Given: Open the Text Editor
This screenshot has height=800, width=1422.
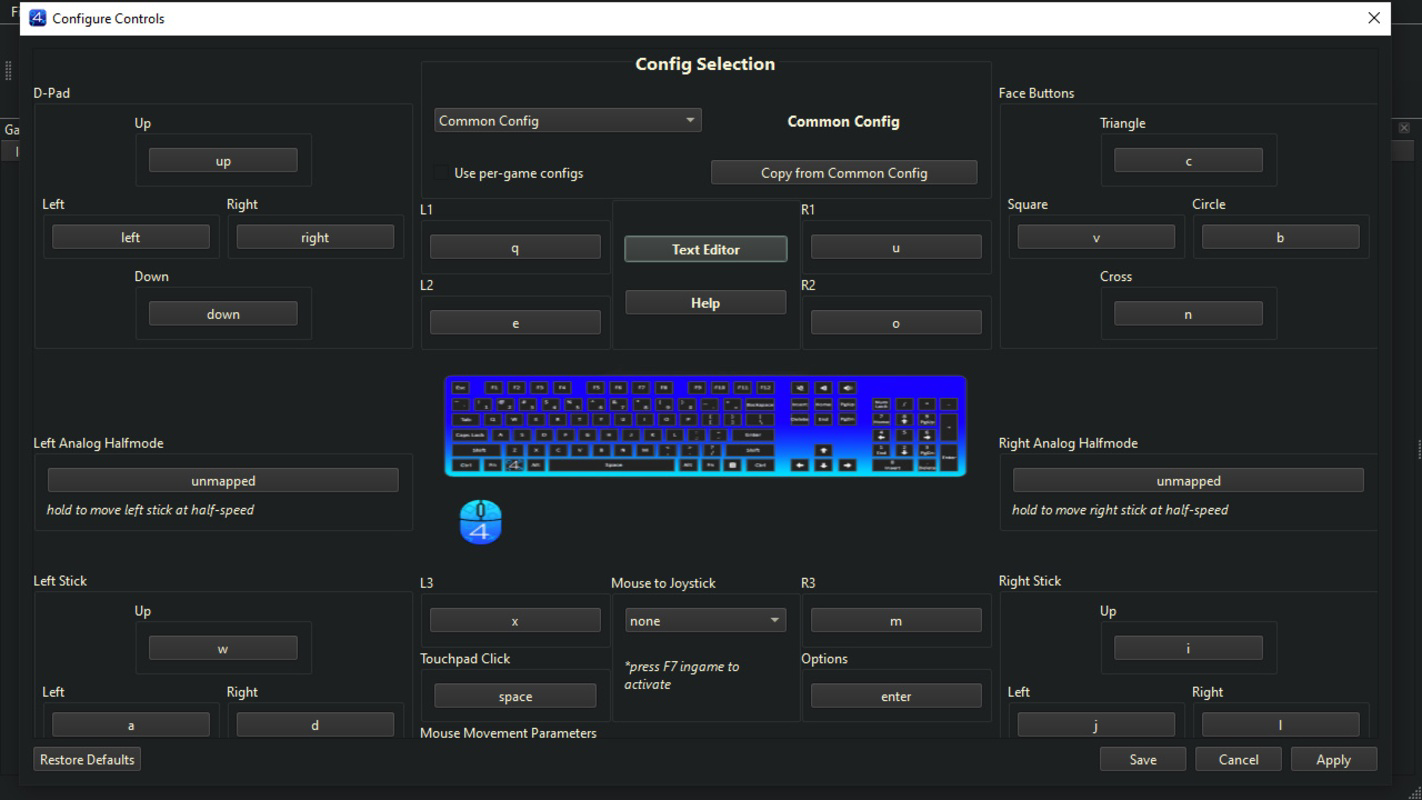Looking at the screenshot, I should [706, 249].
